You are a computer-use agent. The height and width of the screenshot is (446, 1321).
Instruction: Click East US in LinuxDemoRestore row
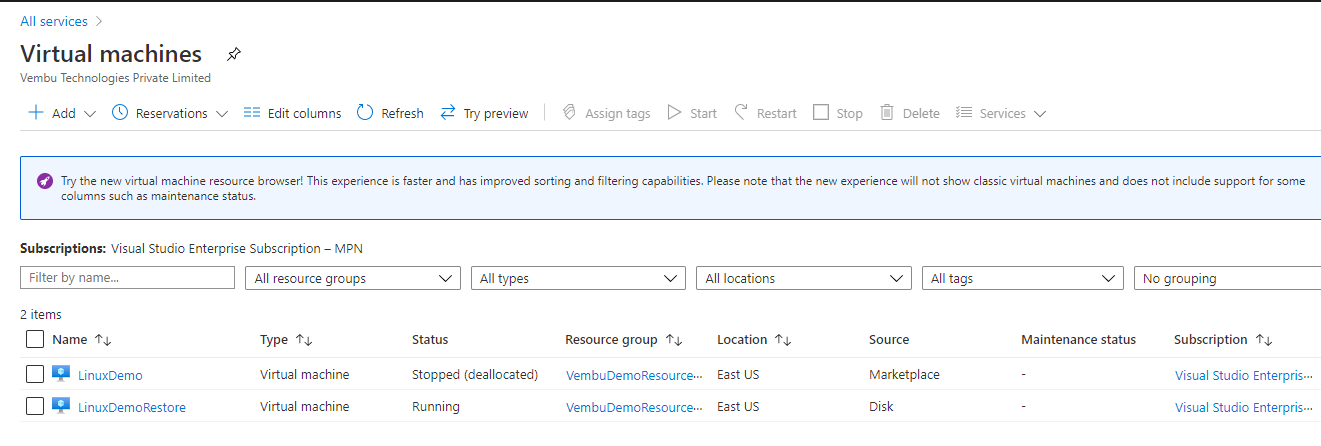[738, 407]
